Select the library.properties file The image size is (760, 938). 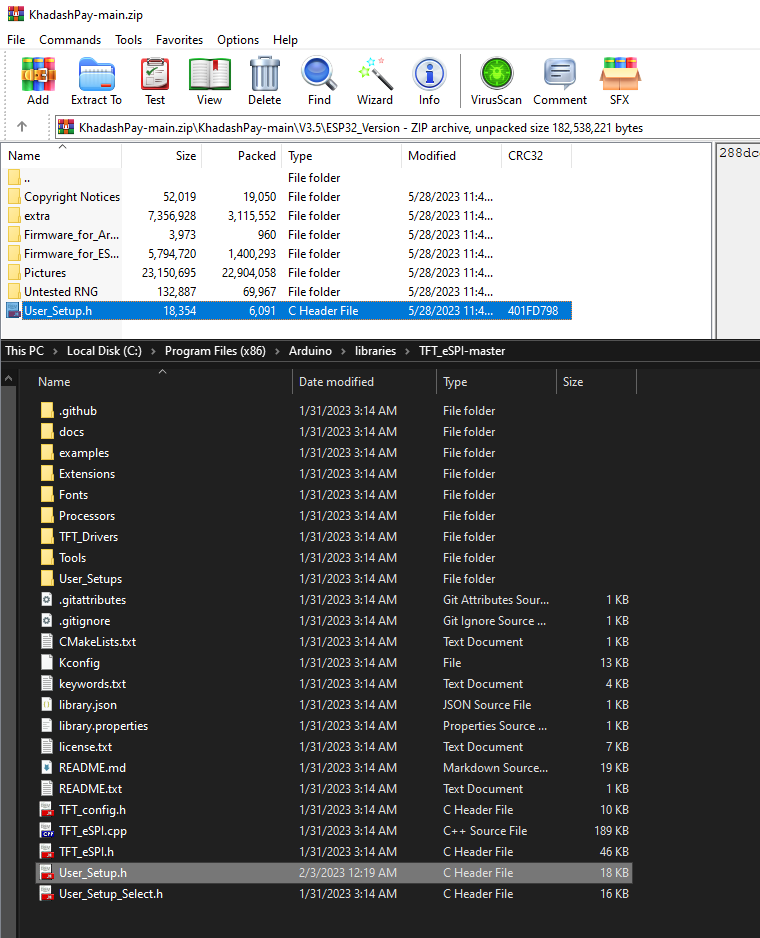pyautogui.click(x=334, y=726)
